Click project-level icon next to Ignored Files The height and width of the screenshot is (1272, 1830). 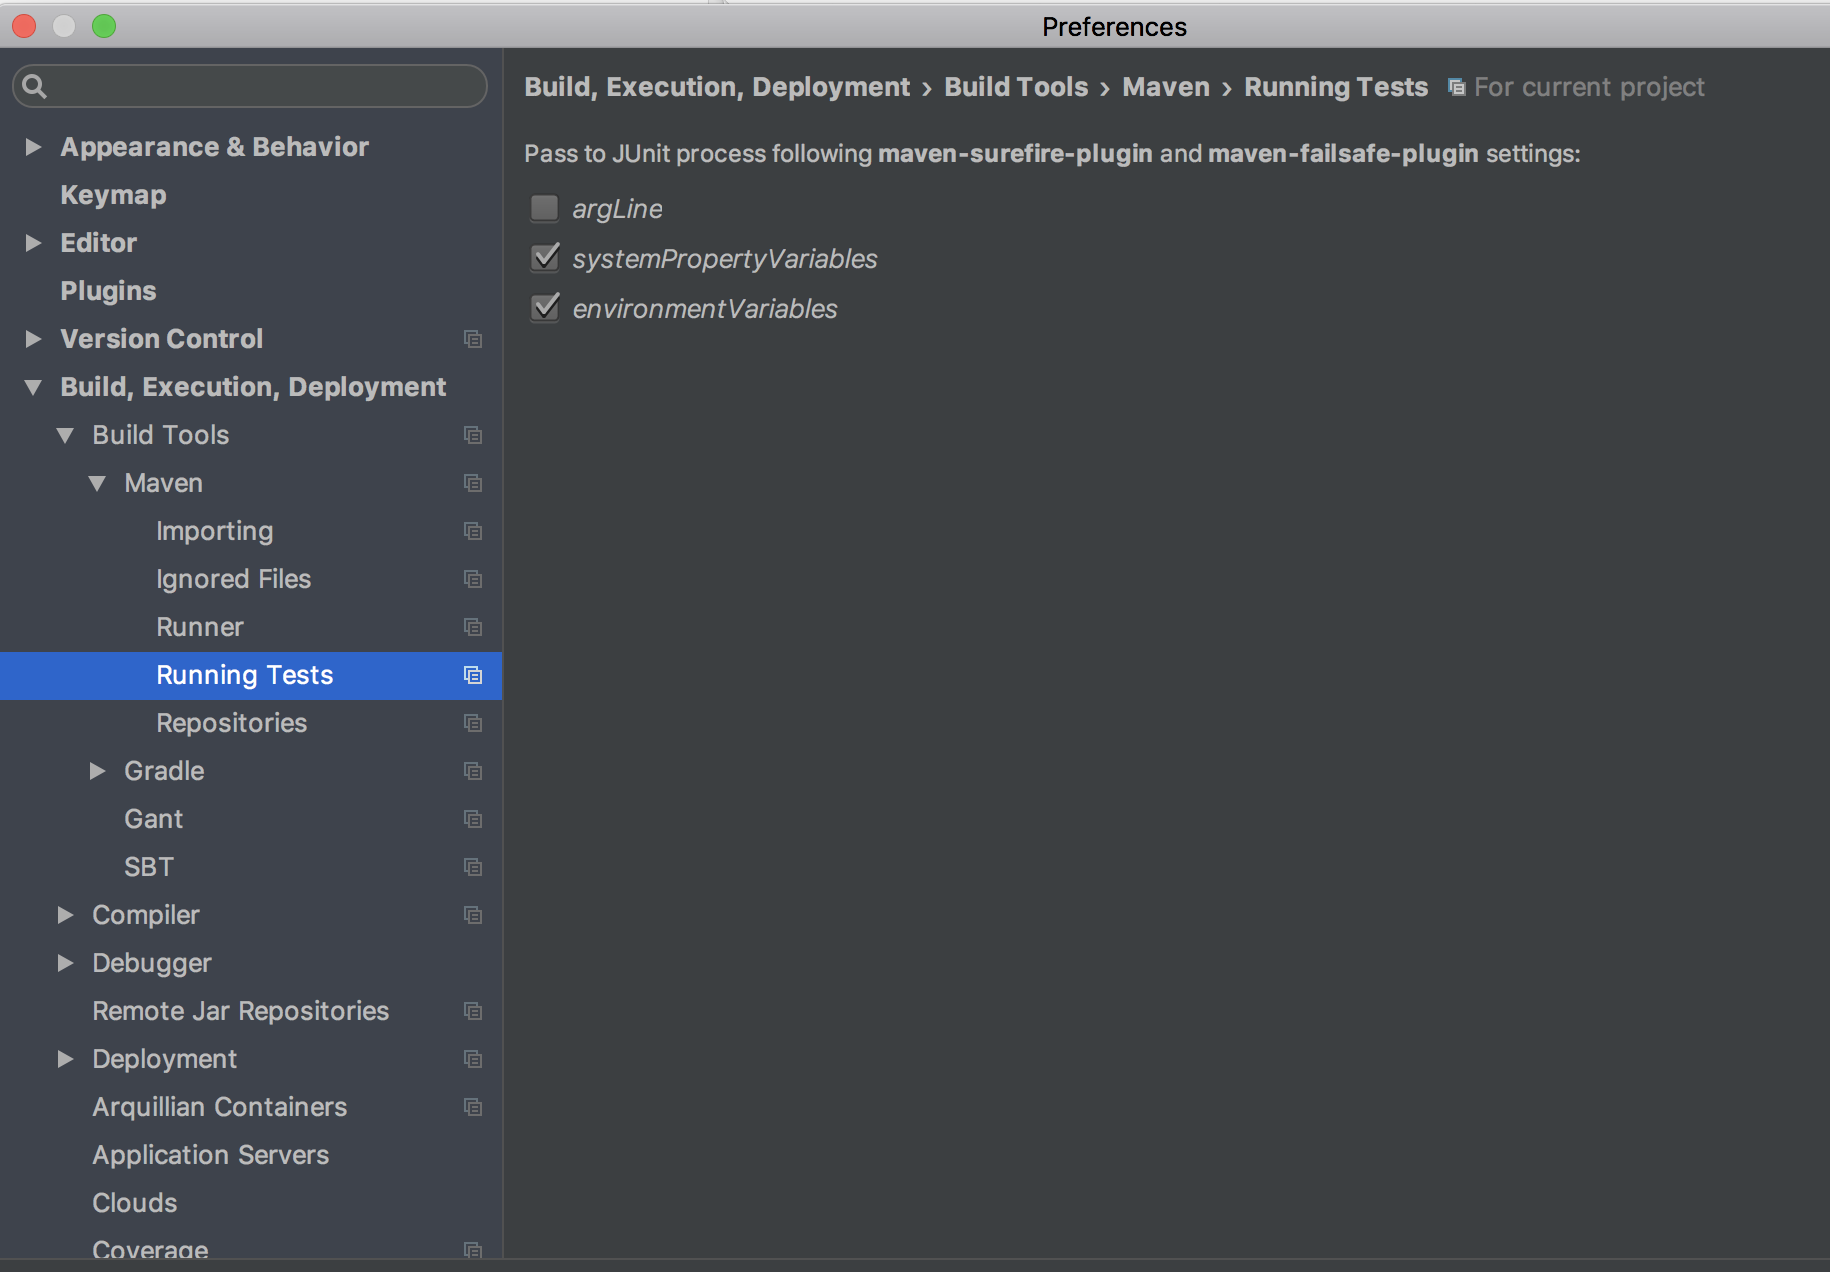coord(473,579)
